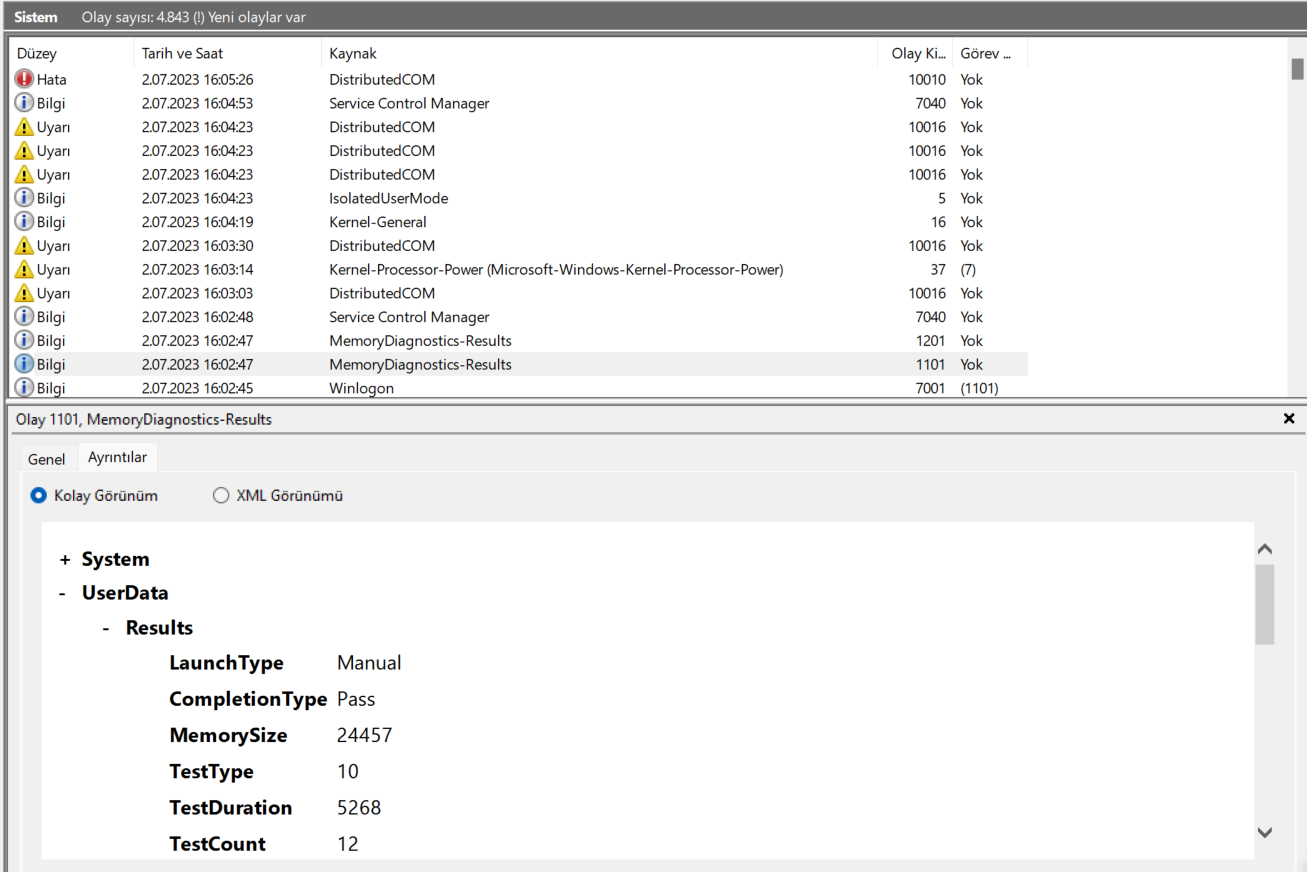Click the info icon beside the IsolatedUserMode event
The width and height of the screenshot is (1307, 872).
click(24, 198)
